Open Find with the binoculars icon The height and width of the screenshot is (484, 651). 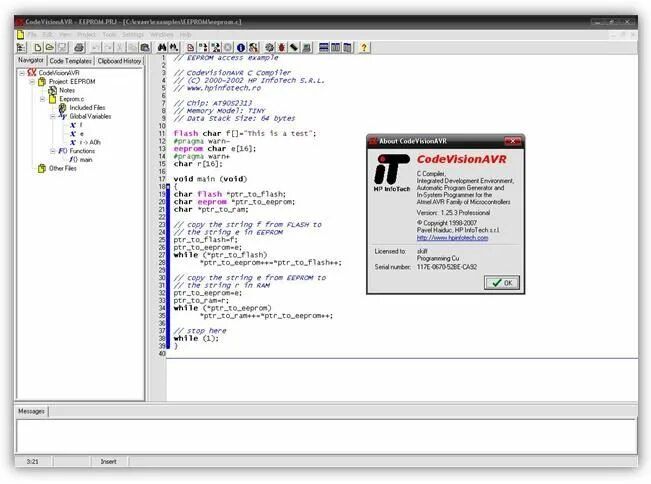click(162, 48)
